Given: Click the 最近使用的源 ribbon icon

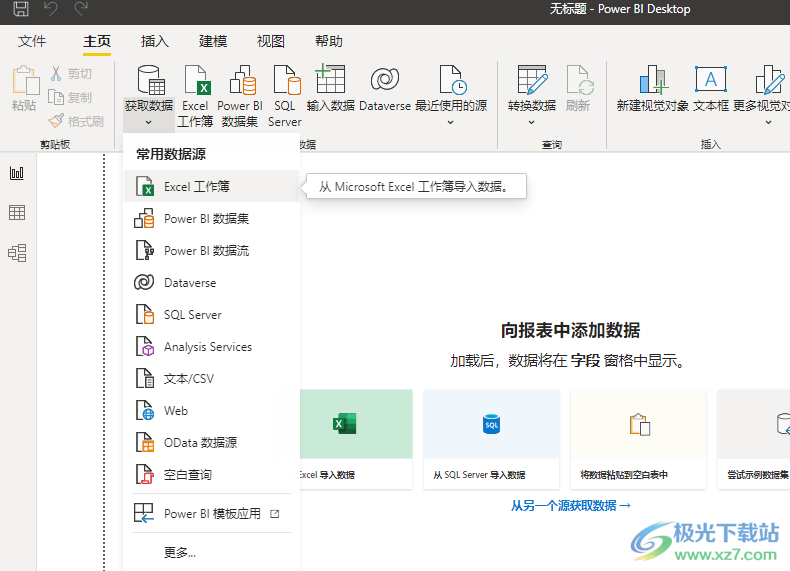Looking at the screenshot, I should point(452,80).
